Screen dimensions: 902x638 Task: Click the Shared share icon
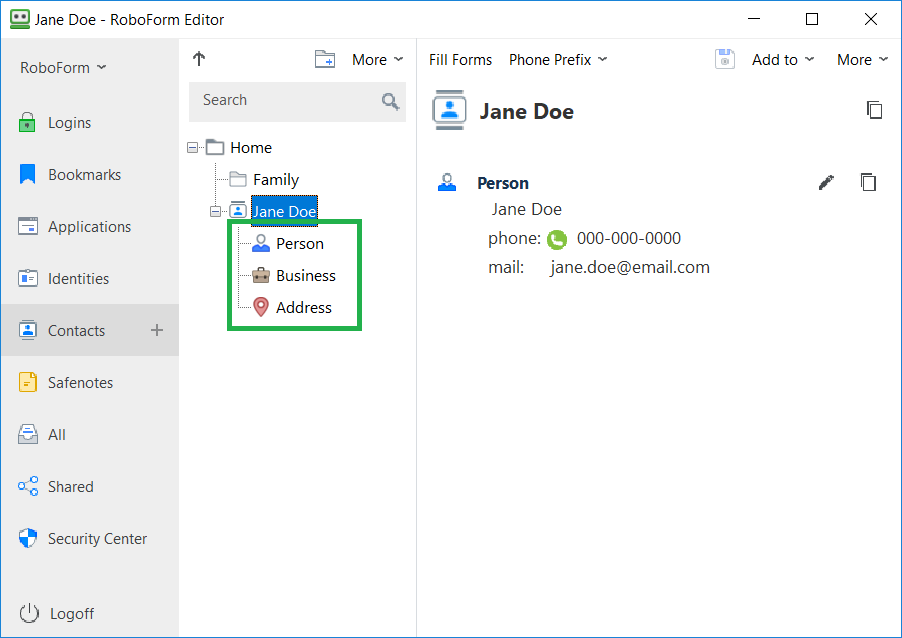tap(28, 486)
